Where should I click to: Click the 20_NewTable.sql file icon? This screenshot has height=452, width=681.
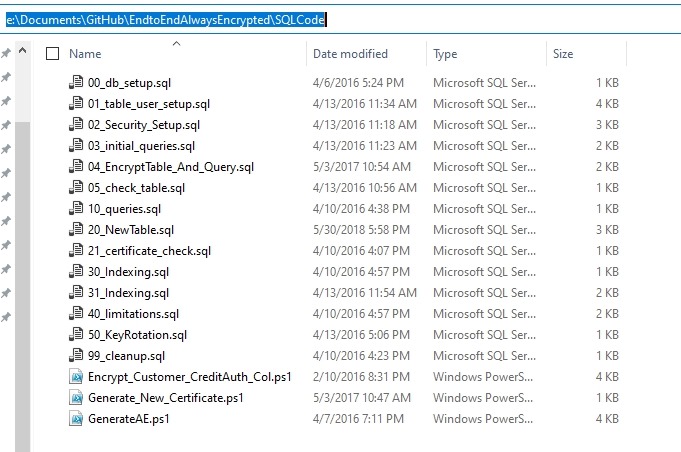point(77,230)
